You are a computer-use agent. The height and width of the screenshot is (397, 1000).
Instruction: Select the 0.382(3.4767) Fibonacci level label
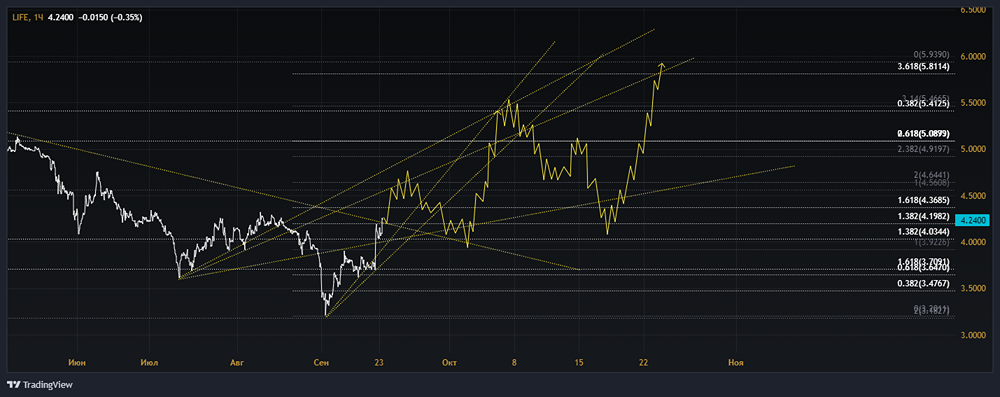[x=924, y=283]
